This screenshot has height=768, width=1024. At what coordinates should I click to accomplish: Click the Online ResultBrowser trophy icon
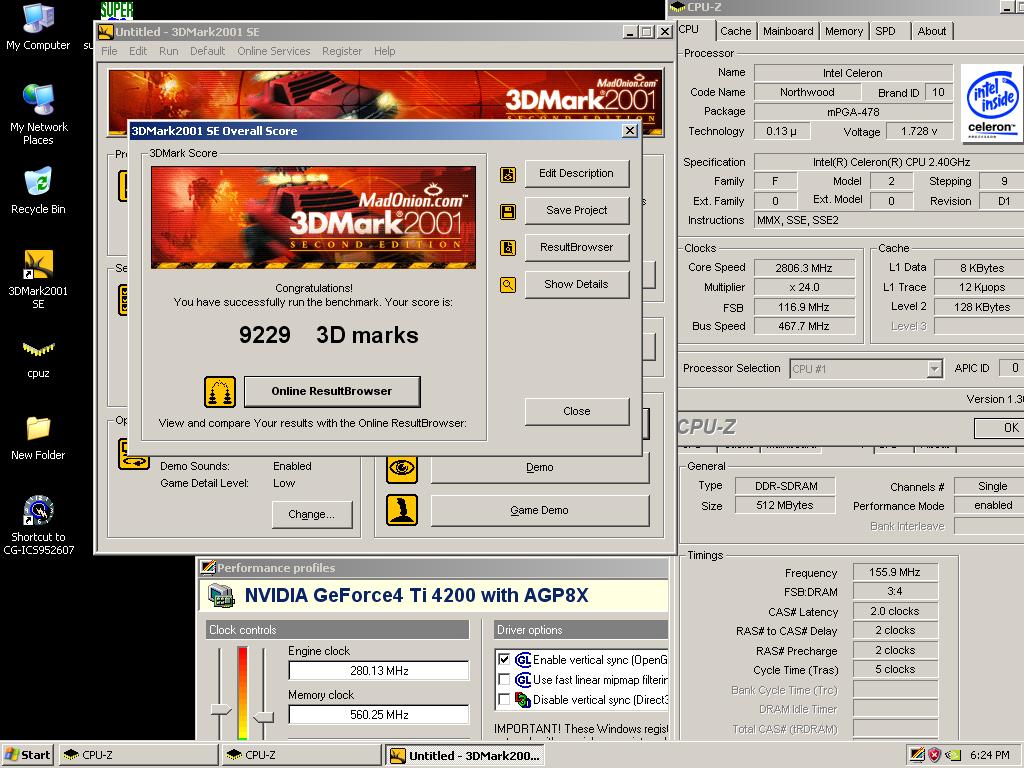pos(219,391)
